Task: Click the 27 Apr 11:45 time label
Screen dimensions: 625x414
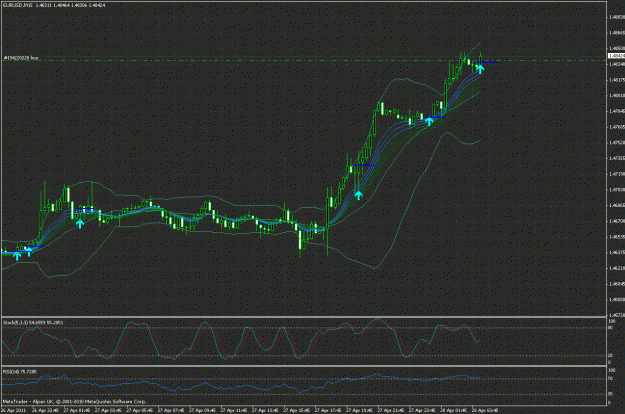Action: (x=234, y=410)
